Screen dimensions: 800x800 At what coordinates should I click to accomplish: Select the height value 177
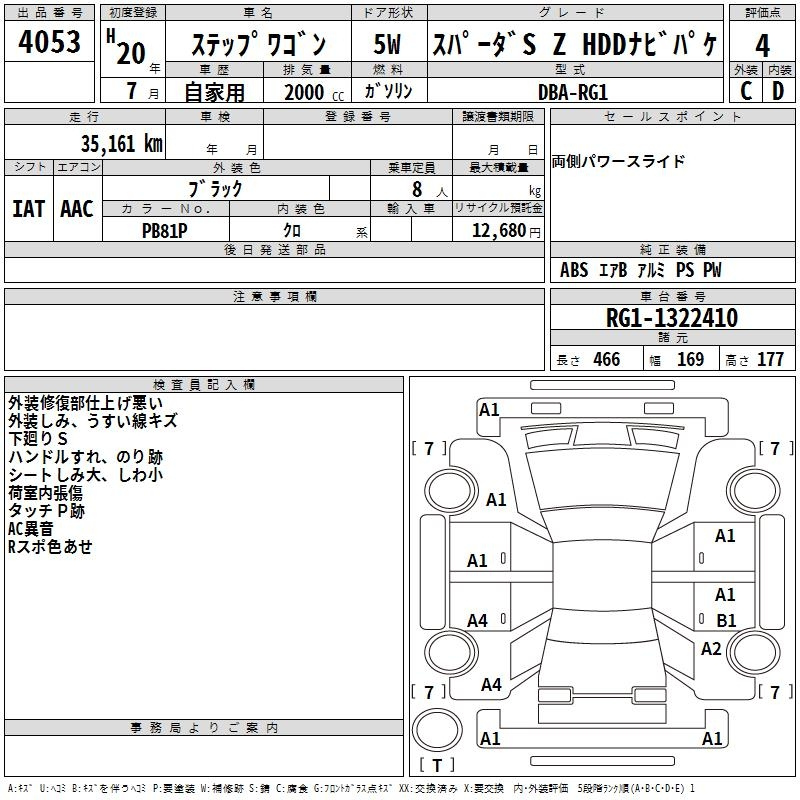click(x=770, y=359)
